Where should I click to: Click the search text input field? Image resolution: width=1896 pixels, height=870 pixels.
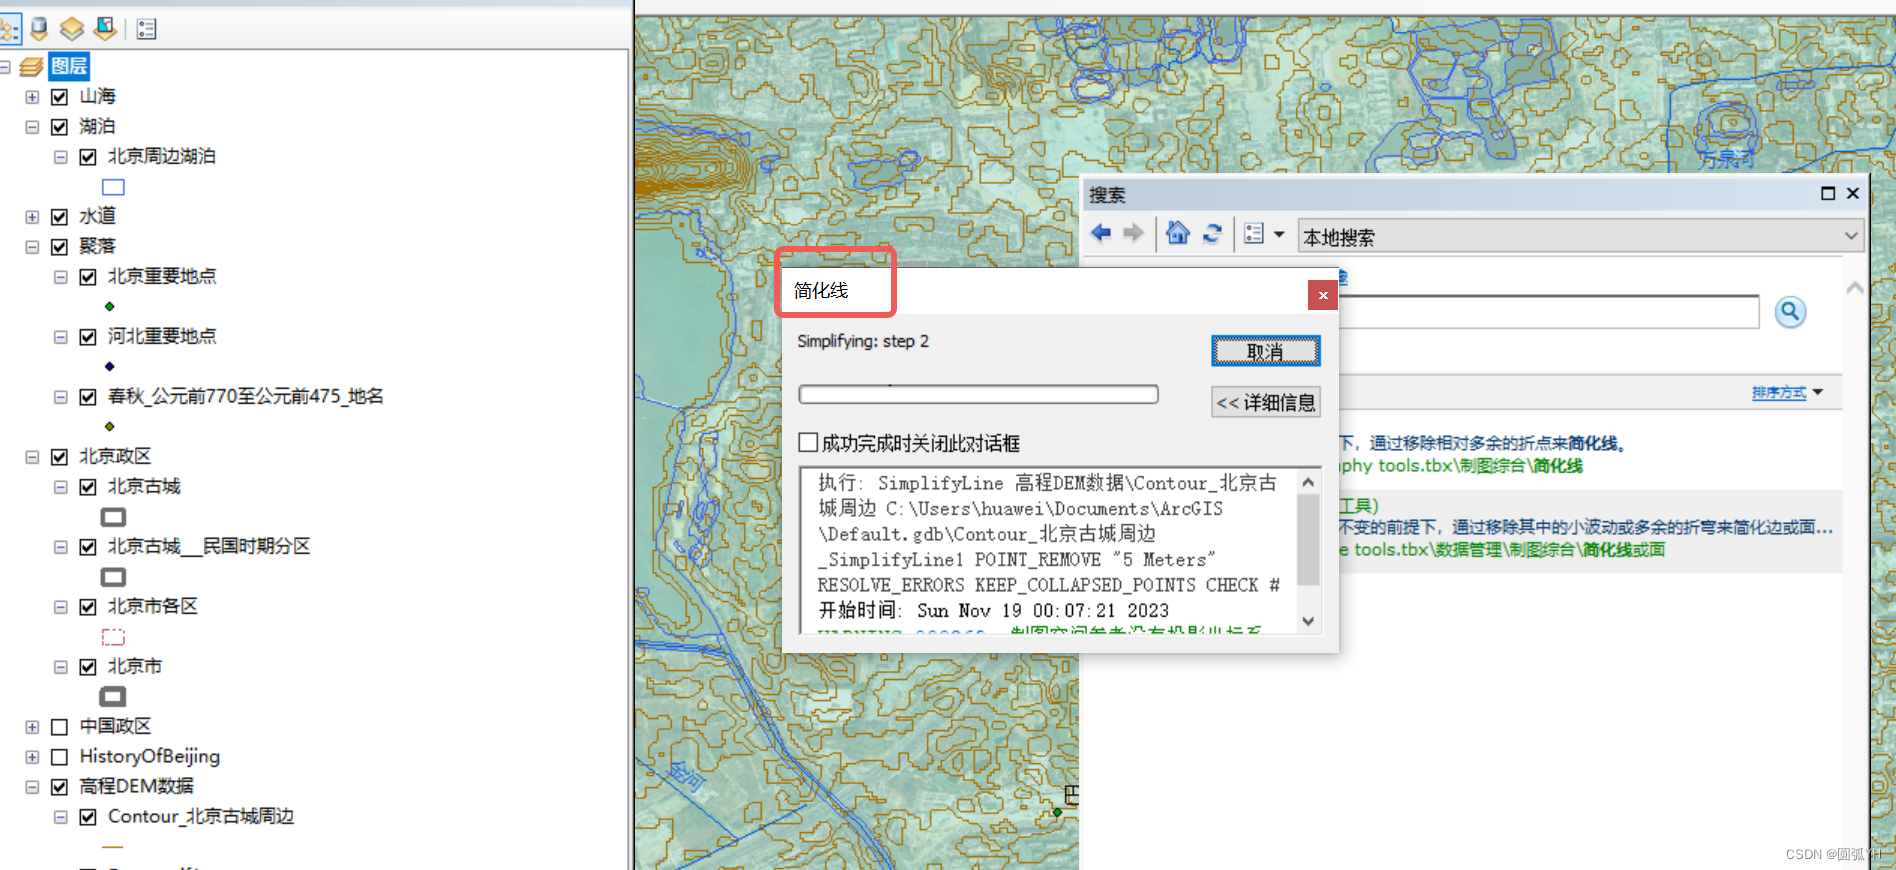coord(1548,312)
